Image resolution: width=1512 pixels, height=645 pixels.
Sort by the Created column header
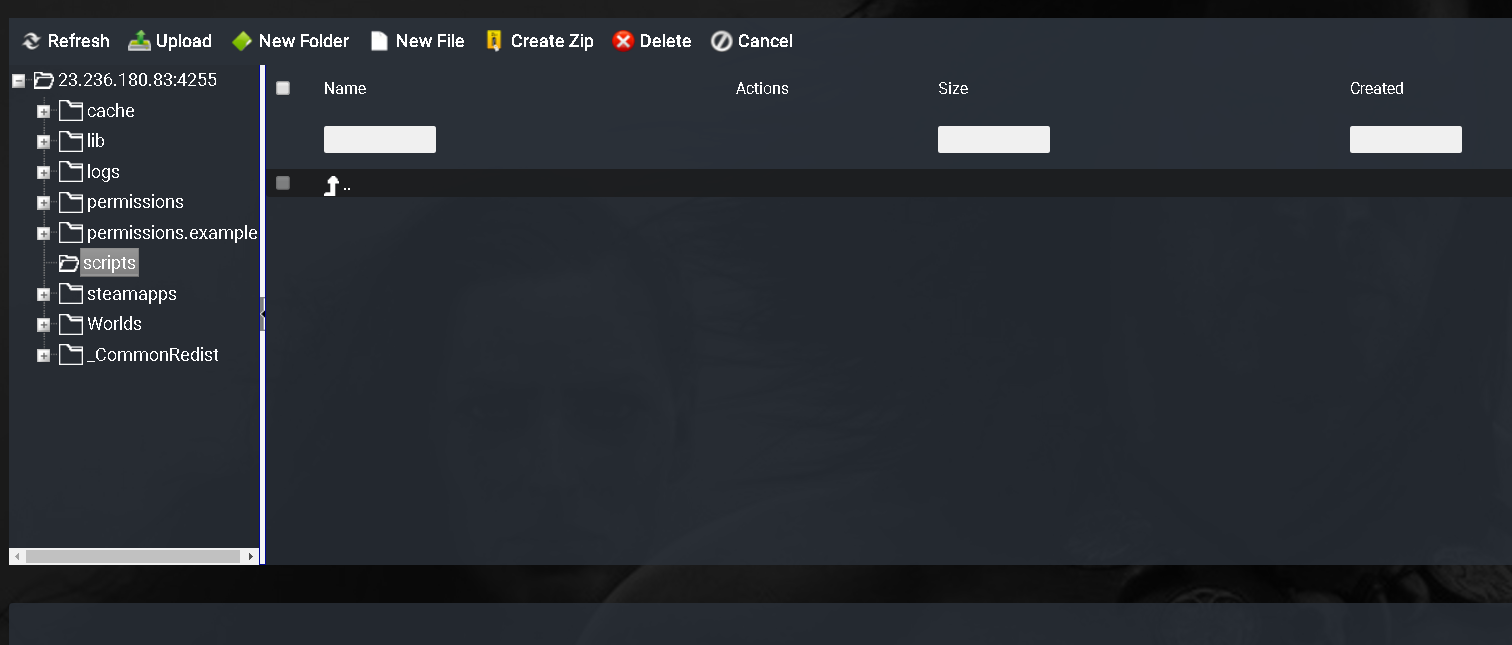pyautogui.click(x=1377, y=88)
